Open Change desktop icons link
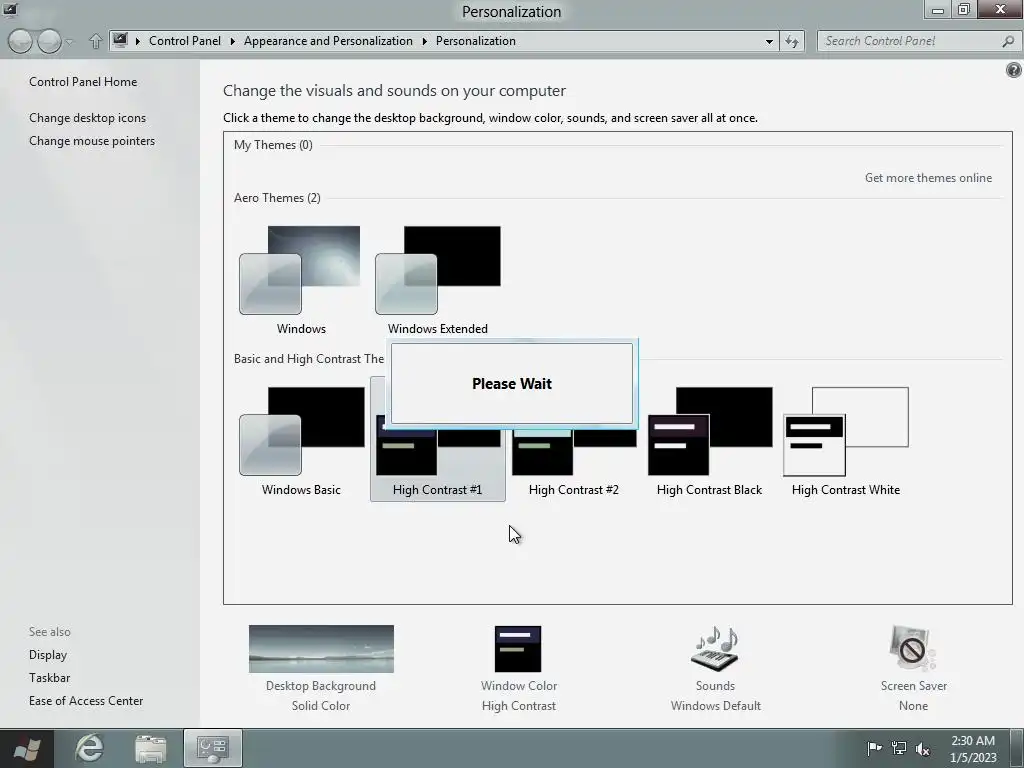Image resolution: width=1024 pixels, height=768 pixels. tap(88, 118)
